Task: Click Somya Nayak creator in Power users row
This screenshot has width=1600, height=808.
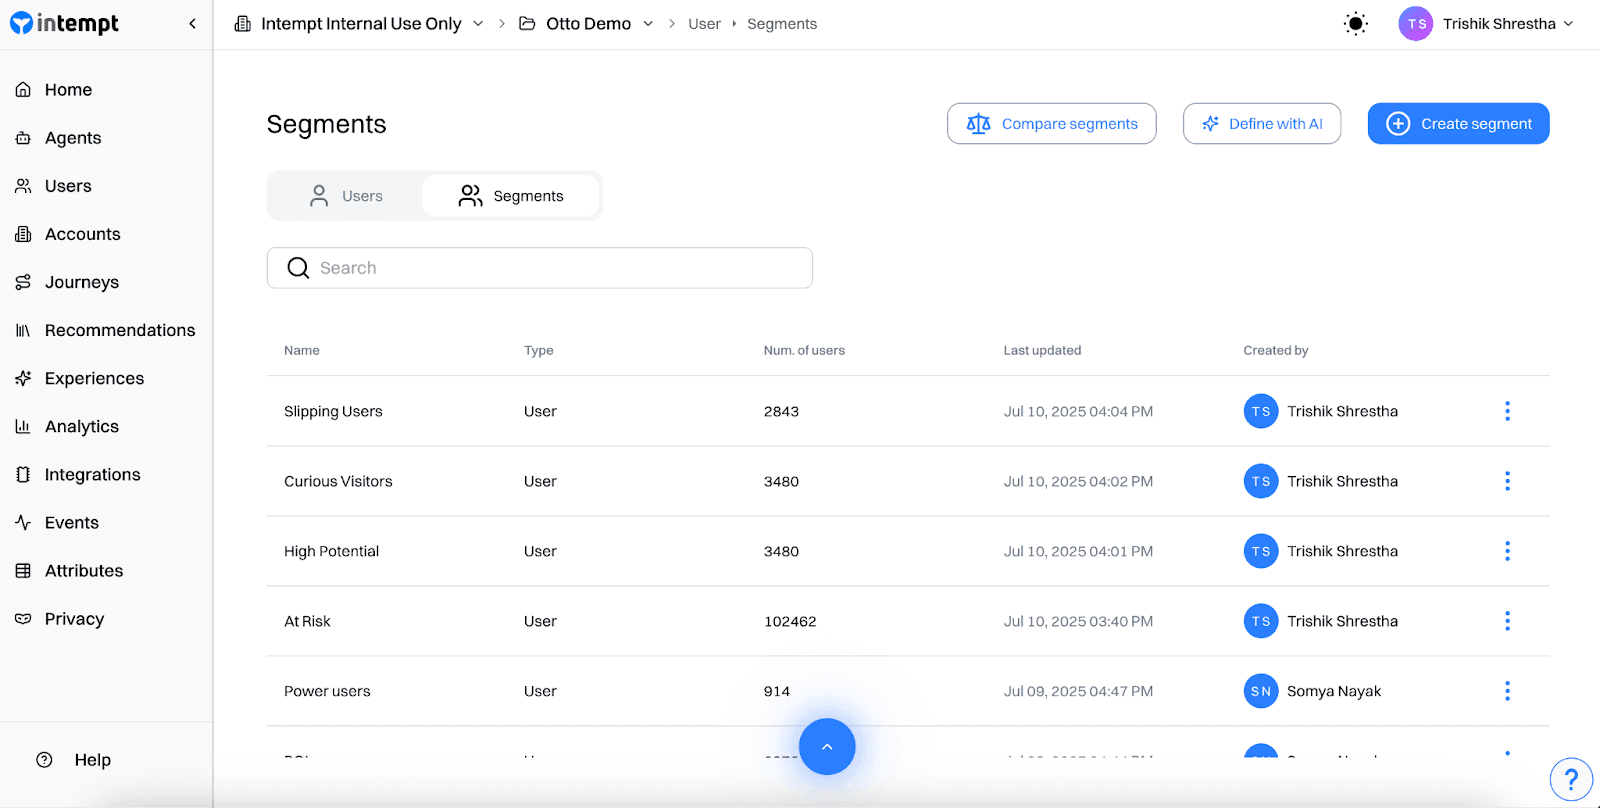Action: click(x=1334, y=691)
